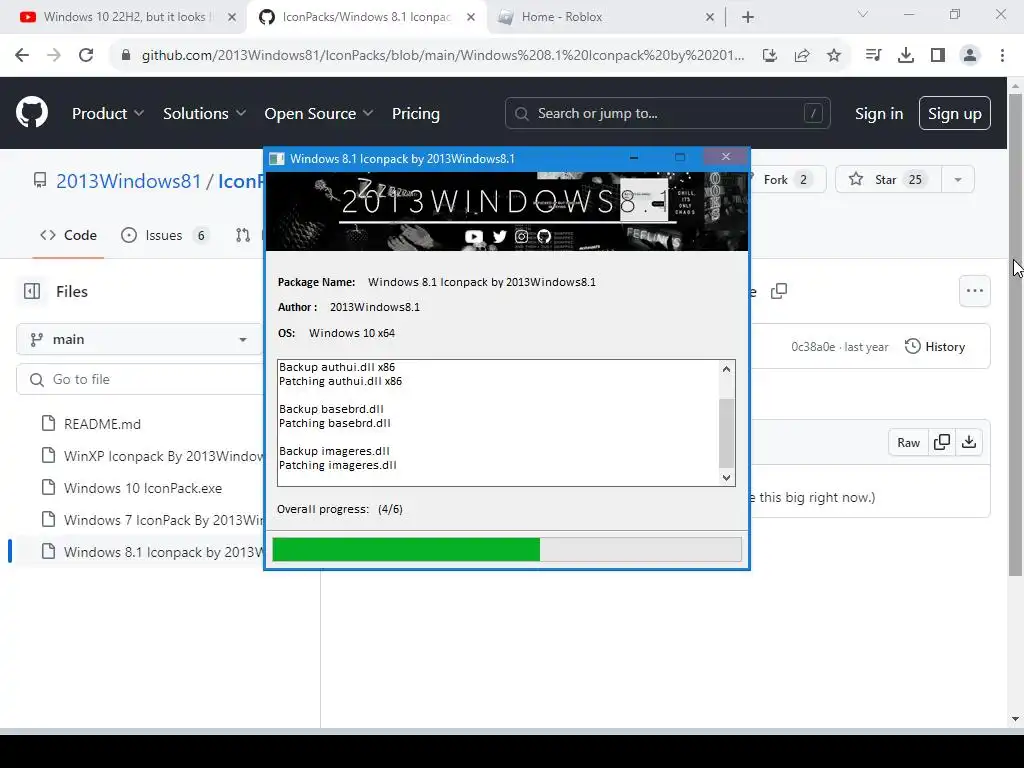
Task: Open README.md in file tree
Action: click(102, 424)
